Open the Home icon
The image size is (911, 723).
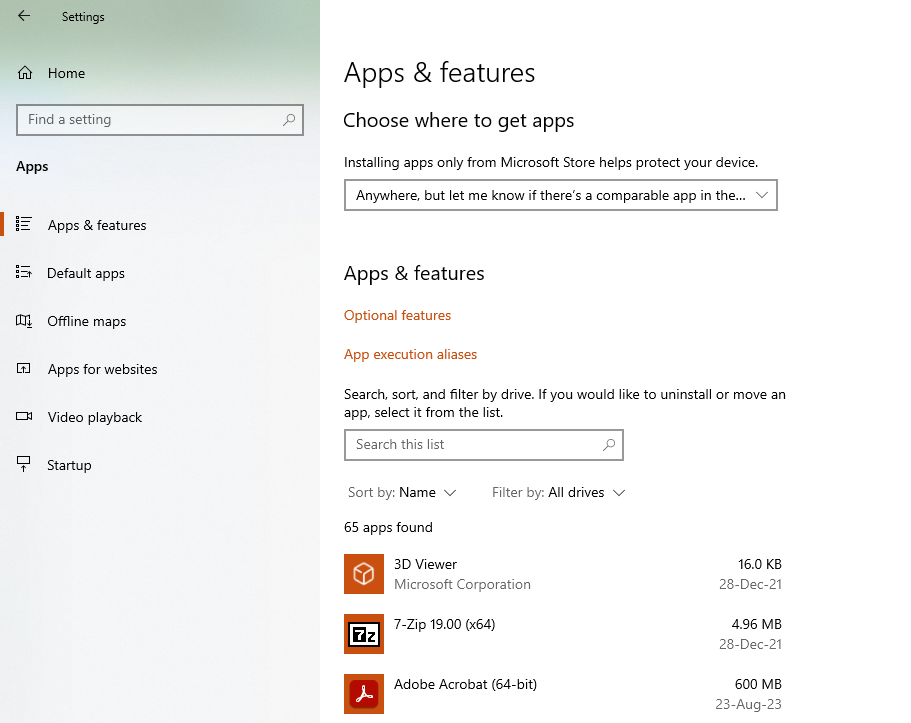25,73
